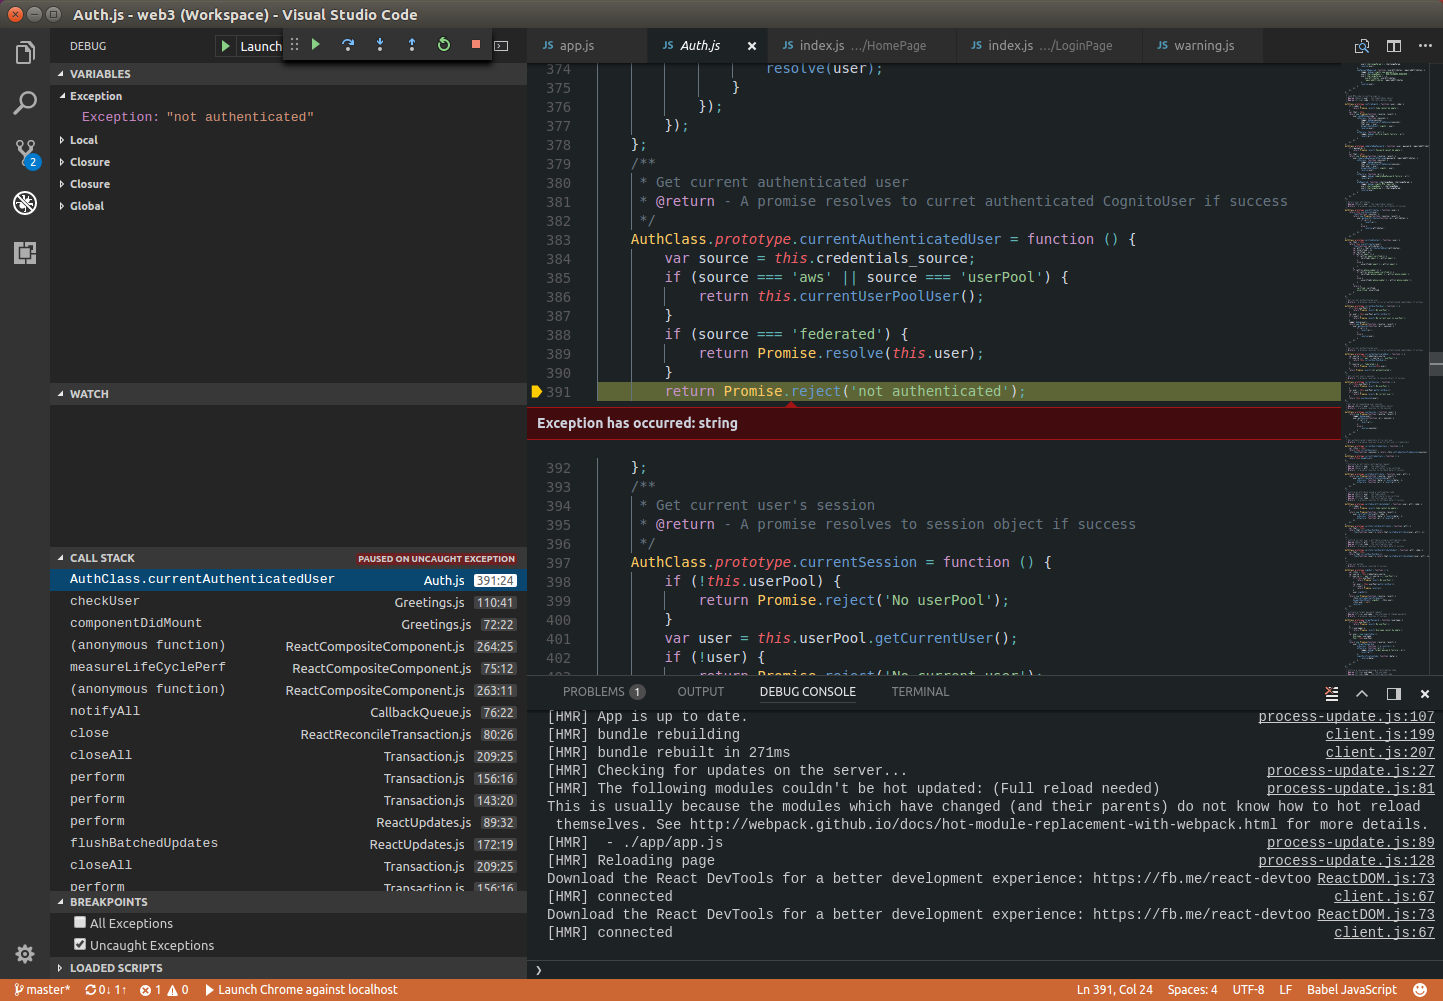Open the Manage gear icon

tap(25, 954)
